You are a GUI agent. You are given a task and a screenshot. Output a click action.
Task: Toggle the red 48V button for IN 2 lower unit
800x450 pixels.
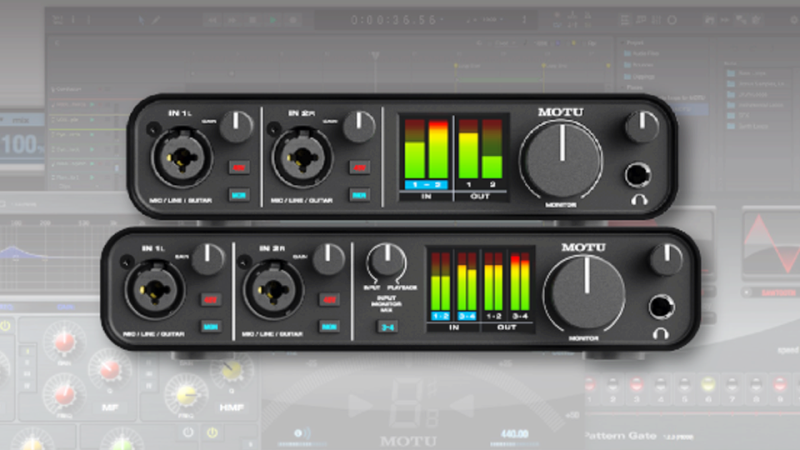[330, 299]
